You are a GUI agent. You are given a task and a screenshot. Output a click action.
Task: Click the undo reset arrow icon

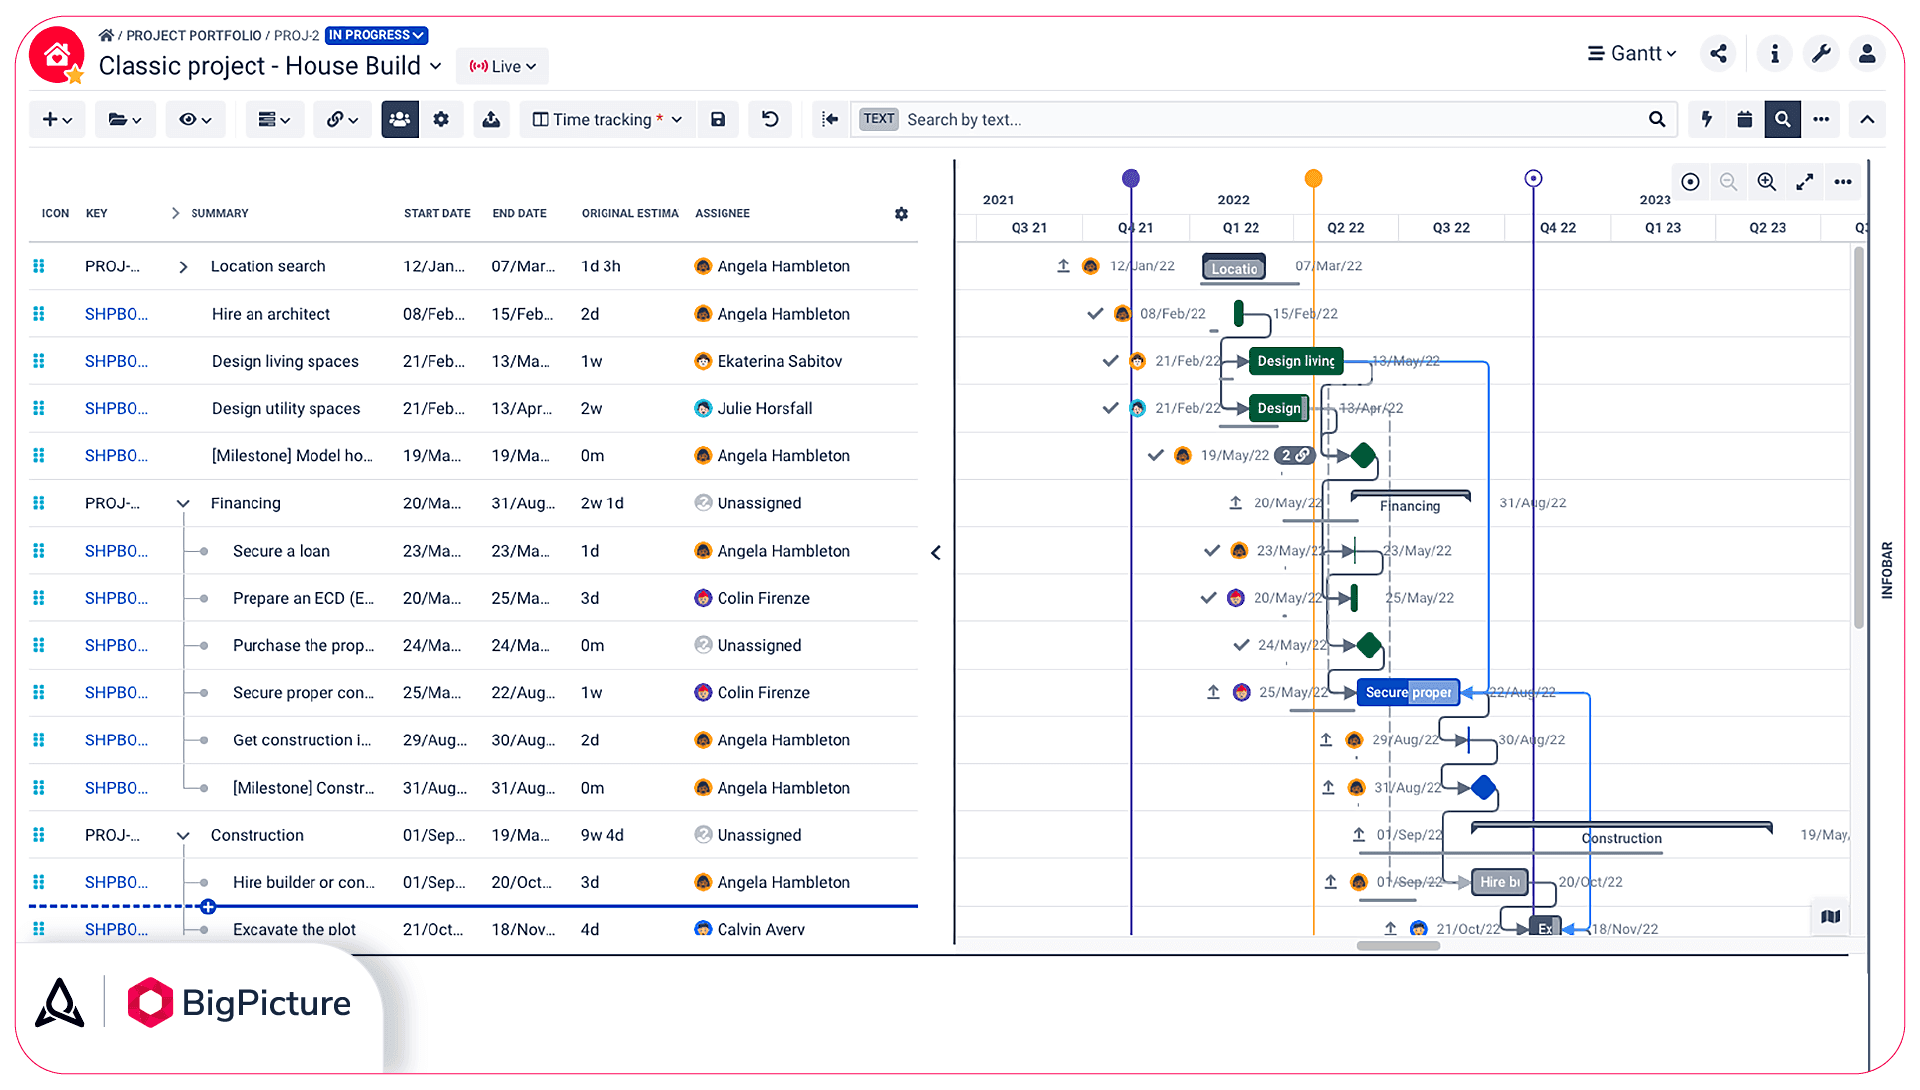point(770,119)
